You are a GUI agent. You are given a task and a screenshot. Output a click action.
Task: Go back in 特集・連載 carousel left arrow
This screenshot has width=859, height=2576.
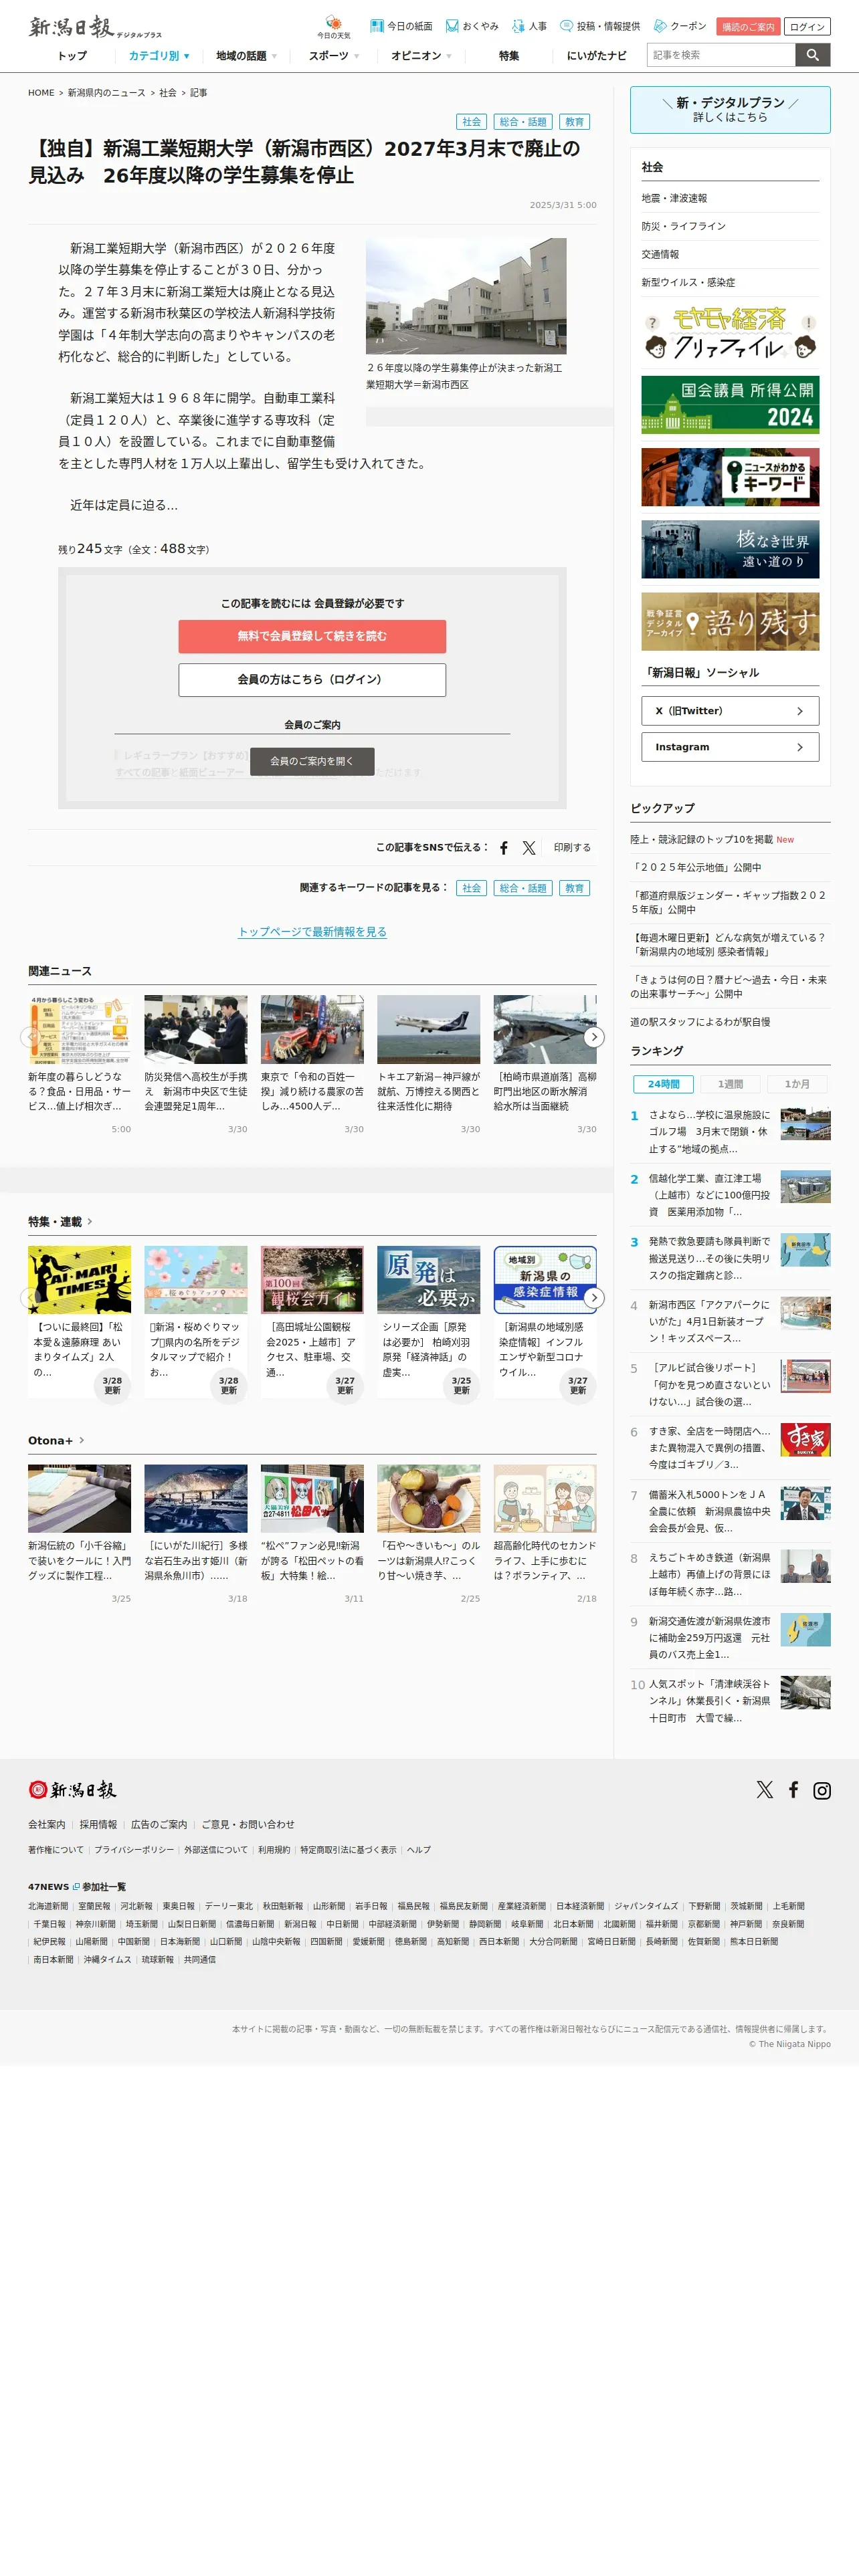(x=30, y=1298)
